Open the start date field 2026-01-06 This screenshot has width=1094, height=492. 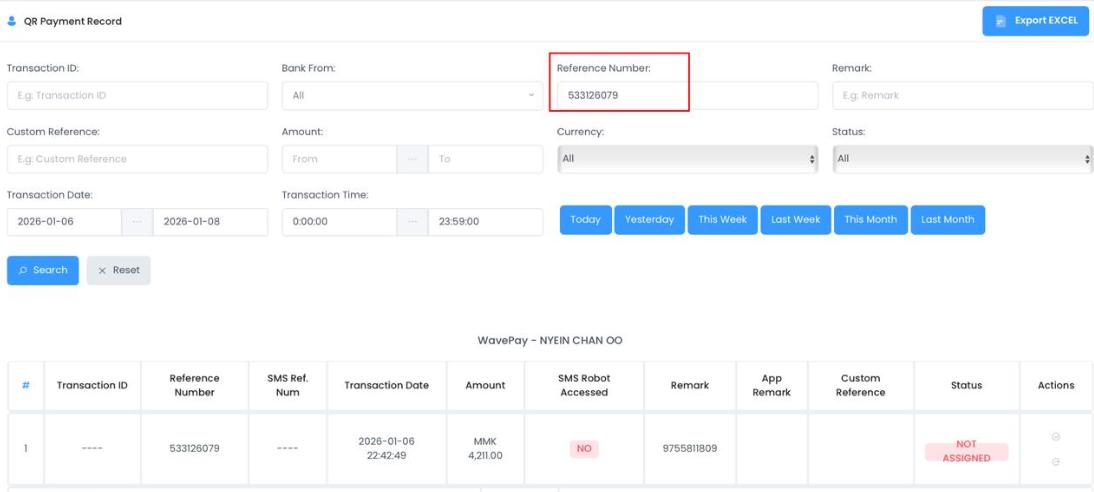point(65,222)
